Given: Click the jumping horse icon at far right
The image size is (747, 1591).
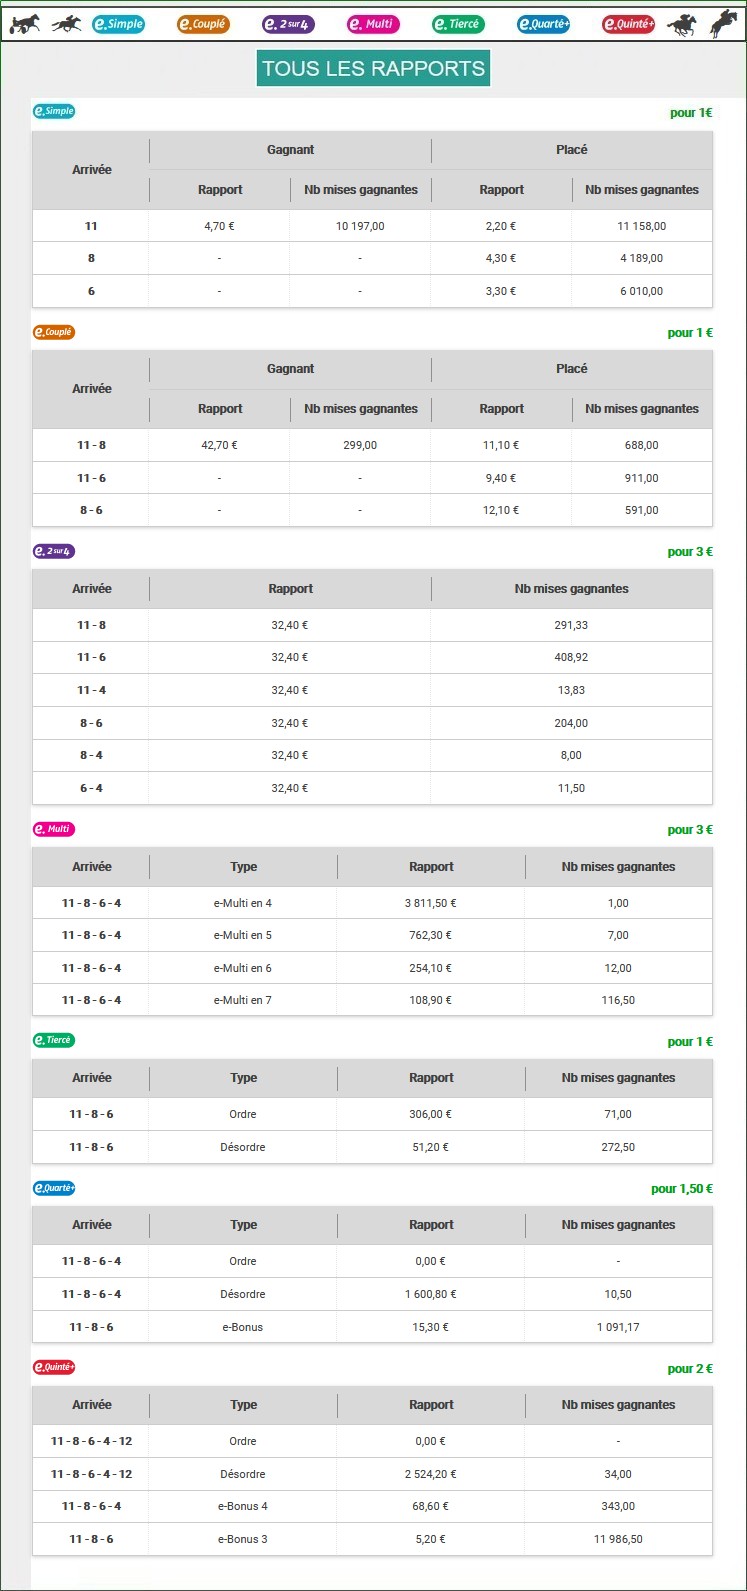Looking at the screenshot, I should pyautogui.click(x=725, y=23).
